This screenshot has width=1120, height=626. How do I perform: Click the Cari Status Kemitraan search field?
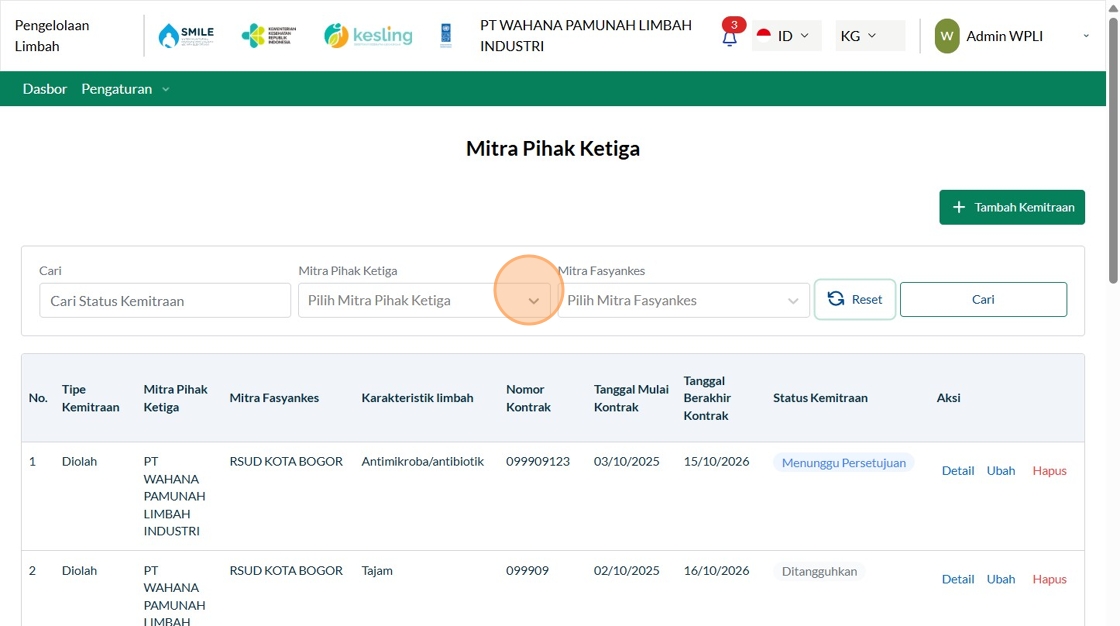[x=165, y=300]
